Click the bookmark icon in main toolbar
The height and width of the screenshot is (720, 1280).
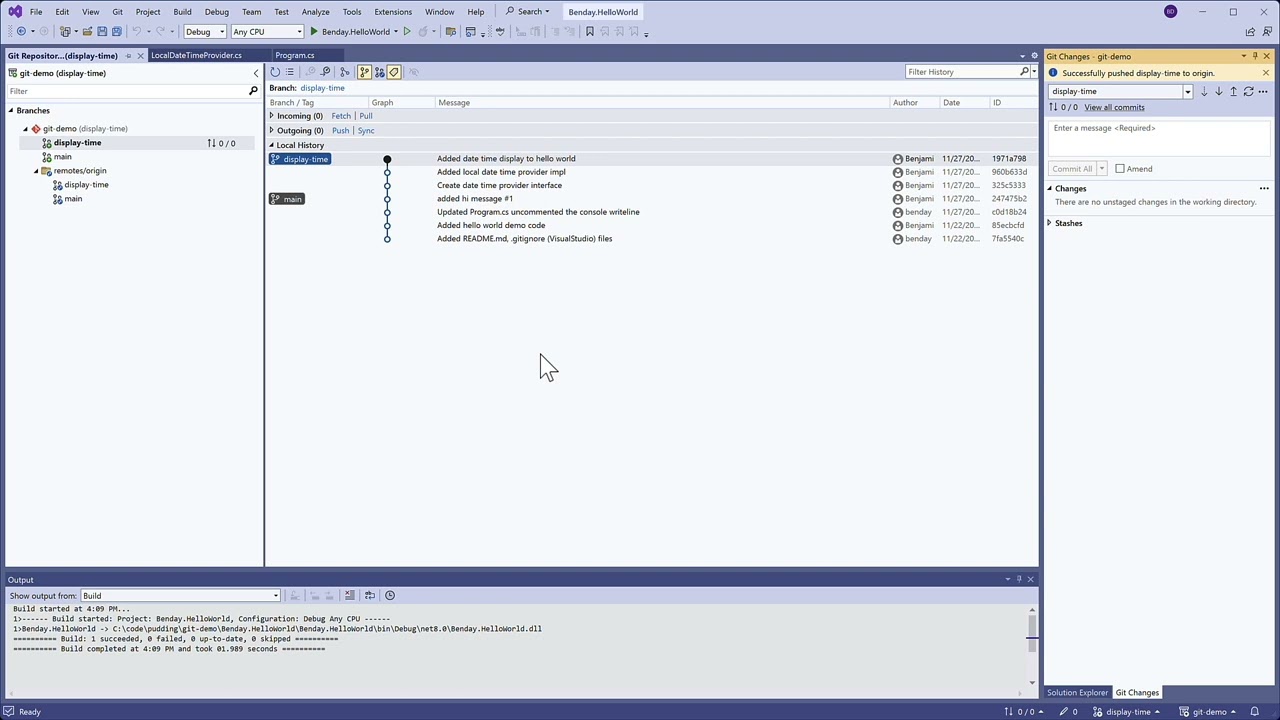coord(590,32)
